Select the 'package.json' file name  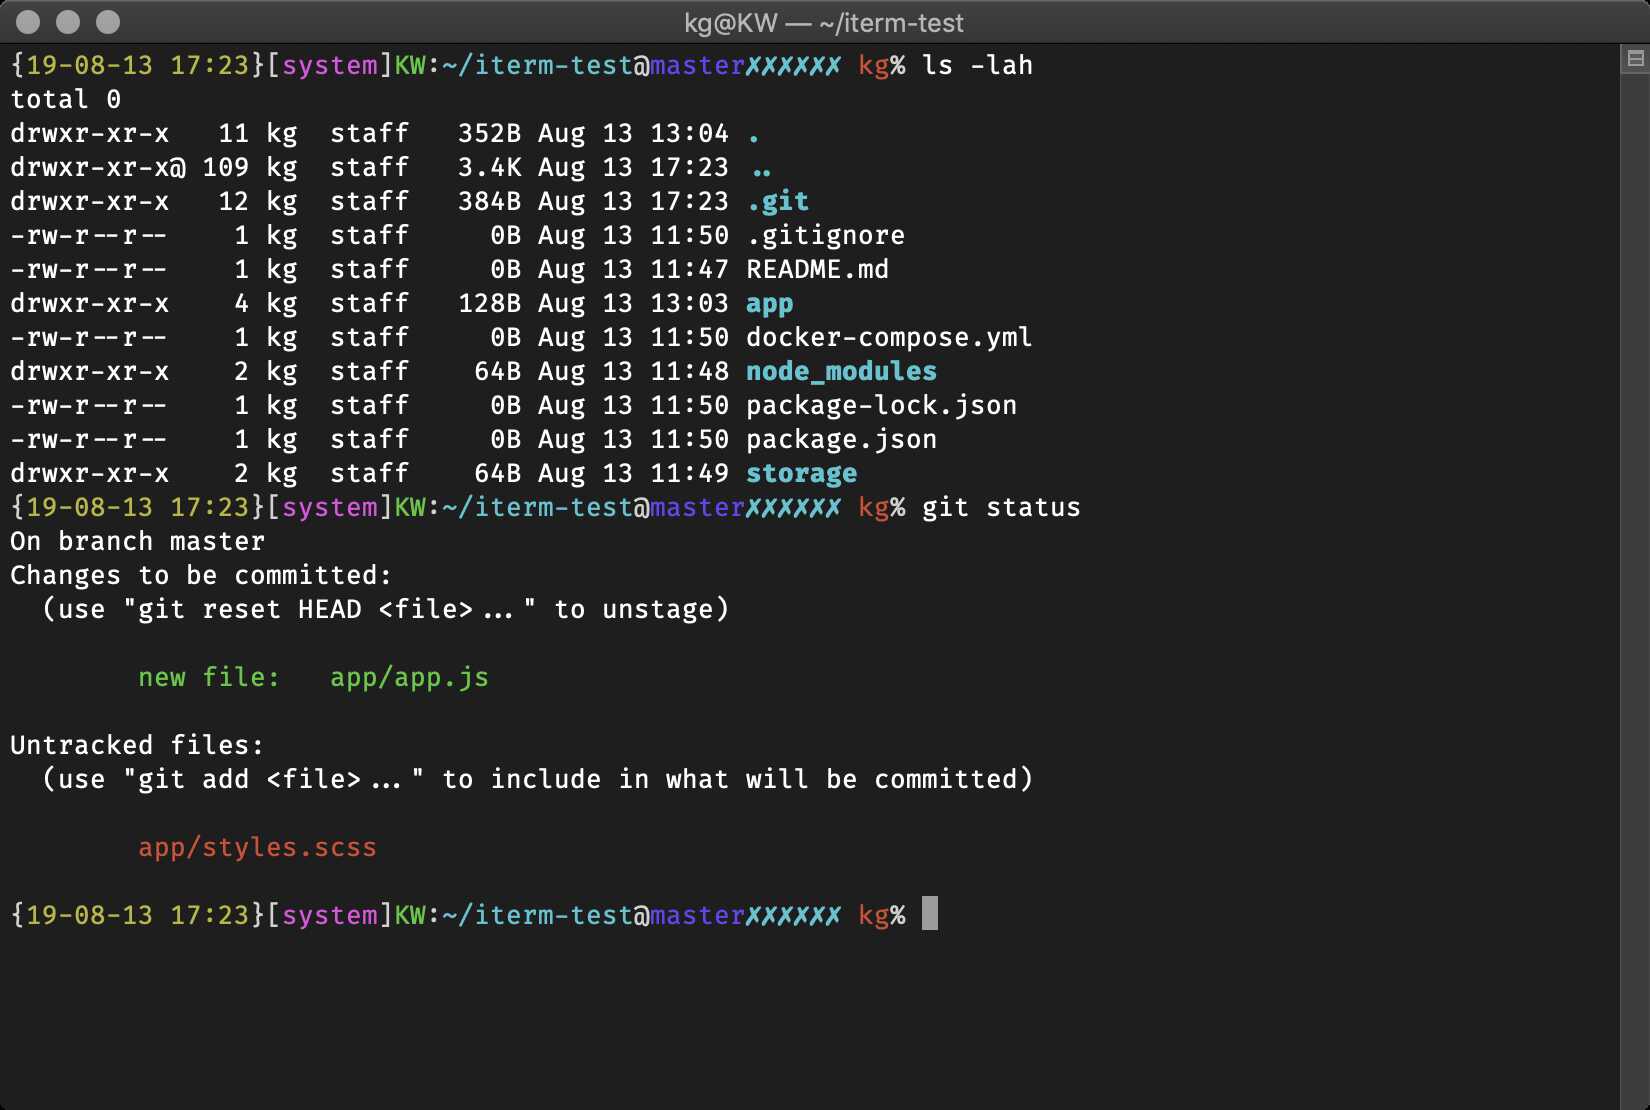click(842, 440)
